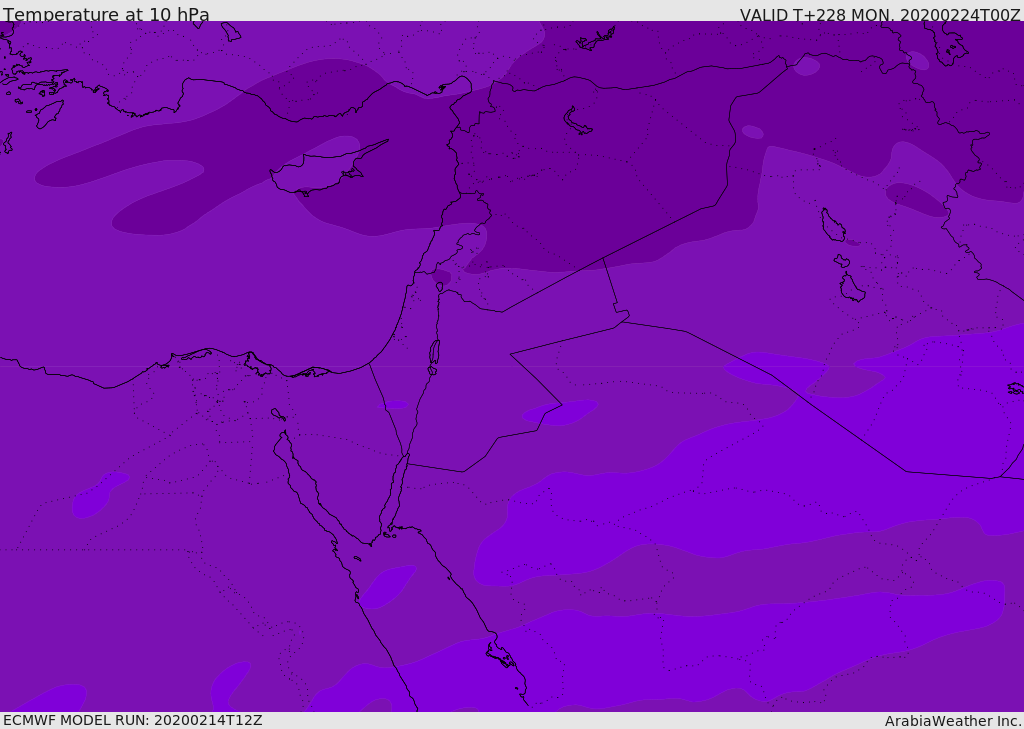Click the Dead Sea outline on map
Image resolution: width=1024 pixels, height=729 pixels.
tap(434, 353)
